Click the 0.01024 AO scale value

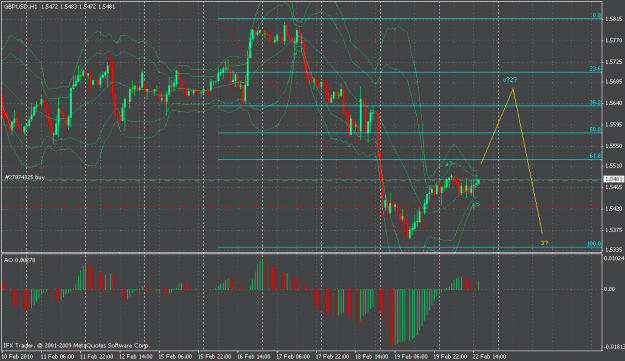614,258
